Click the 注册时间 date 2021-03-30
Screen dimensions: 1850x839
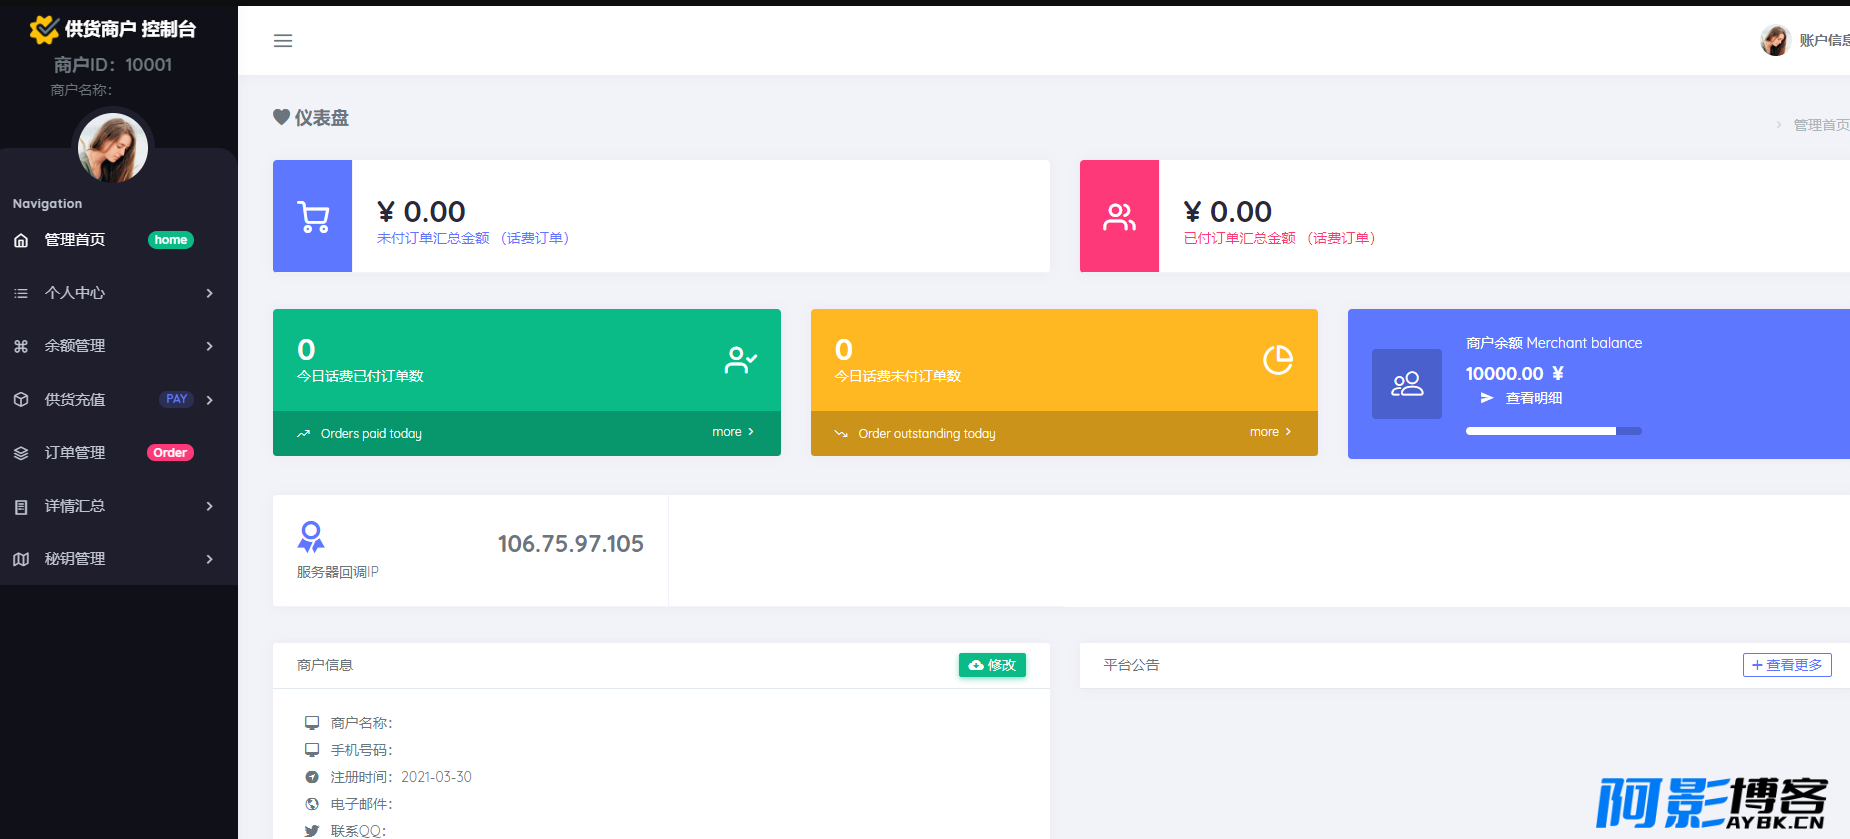click(x=436, y=777)
